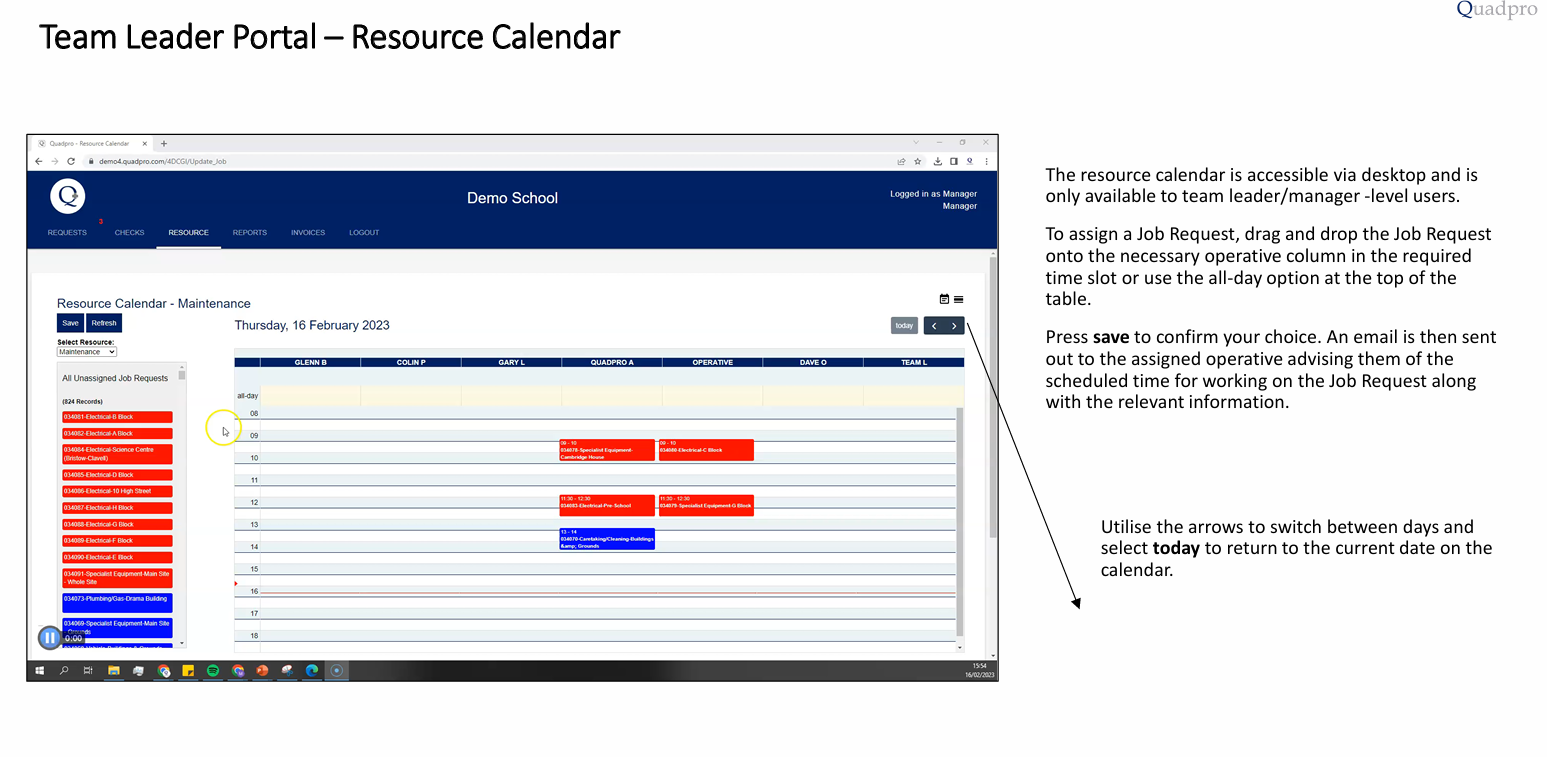Image resolution: width=1547 pixels, height=757 pixels.
Task: Open event 034070-Caretaking/Cleaning-Buildings & Grounds
Action: point(607,539)
